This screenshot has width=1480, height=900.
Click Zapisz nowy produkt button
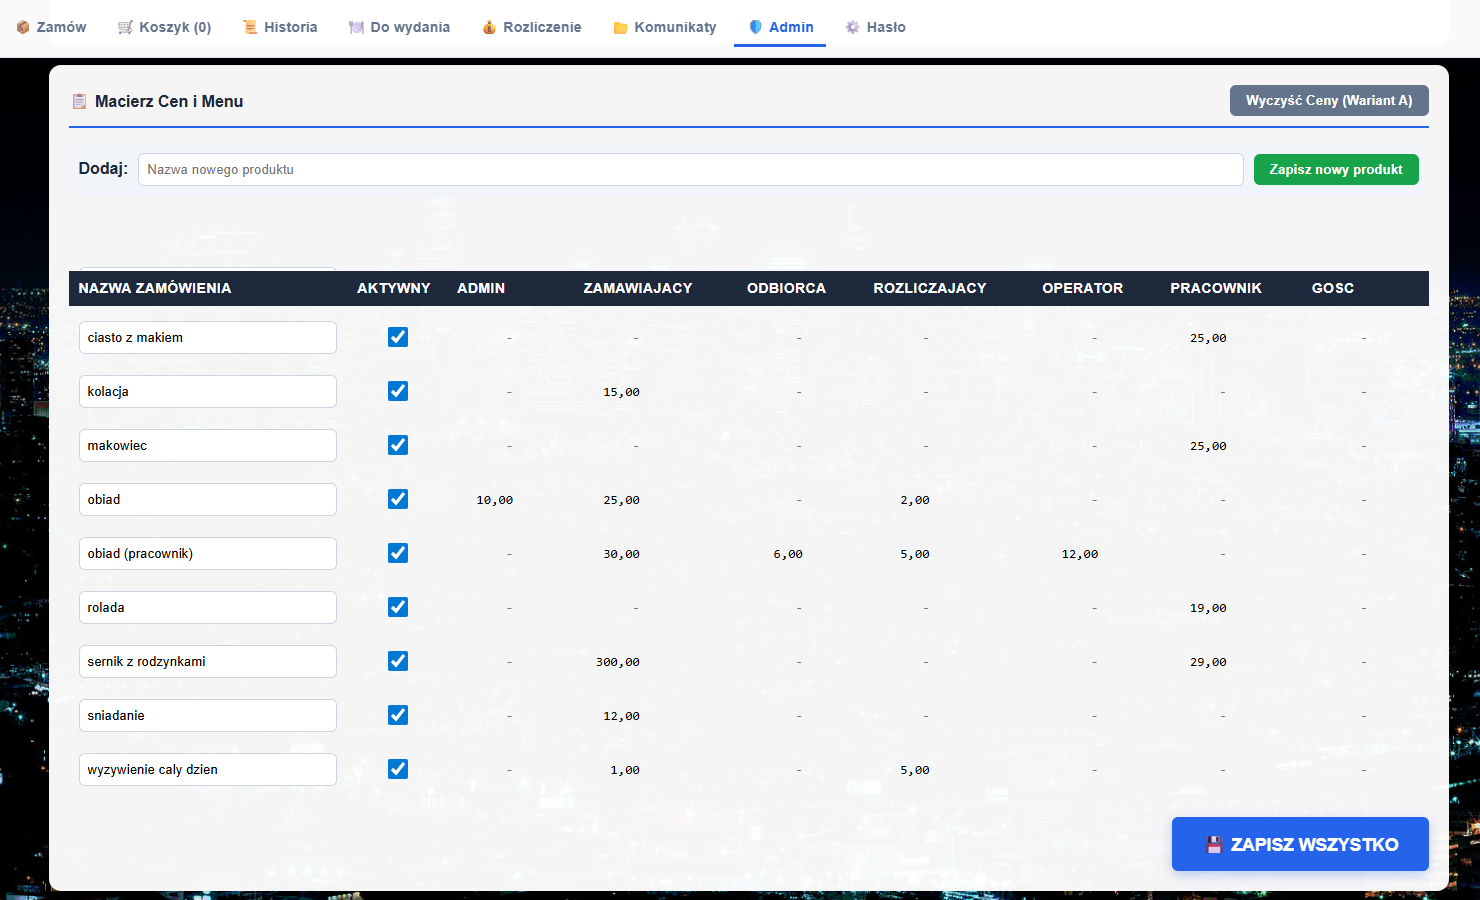pyautogui.click(x=1336, y=169)
